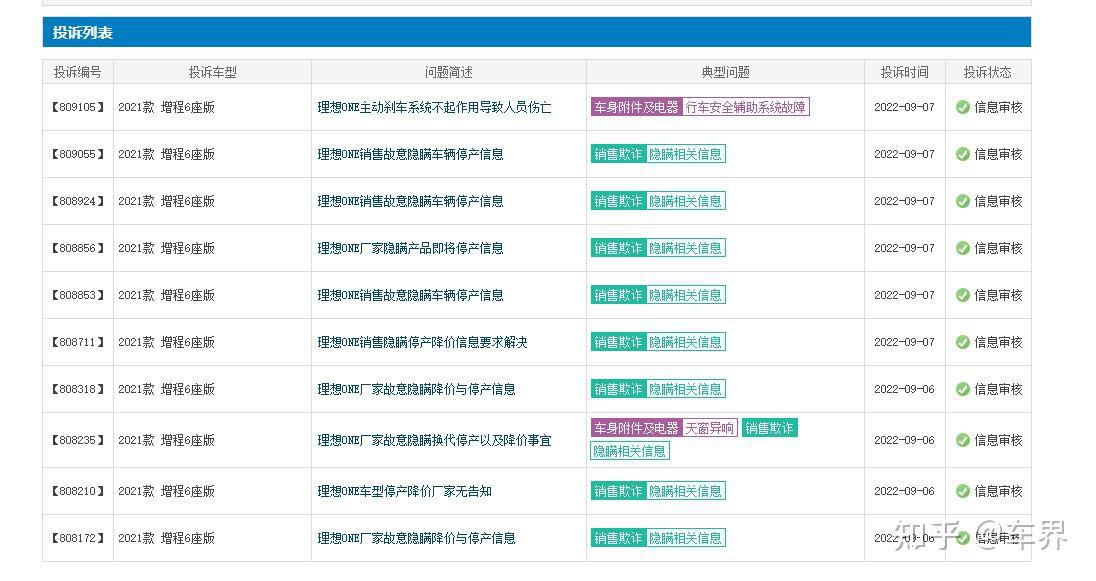The image size is (1096, 581).
Task: Select complaint number 【809055】
Action: [78, 154]
